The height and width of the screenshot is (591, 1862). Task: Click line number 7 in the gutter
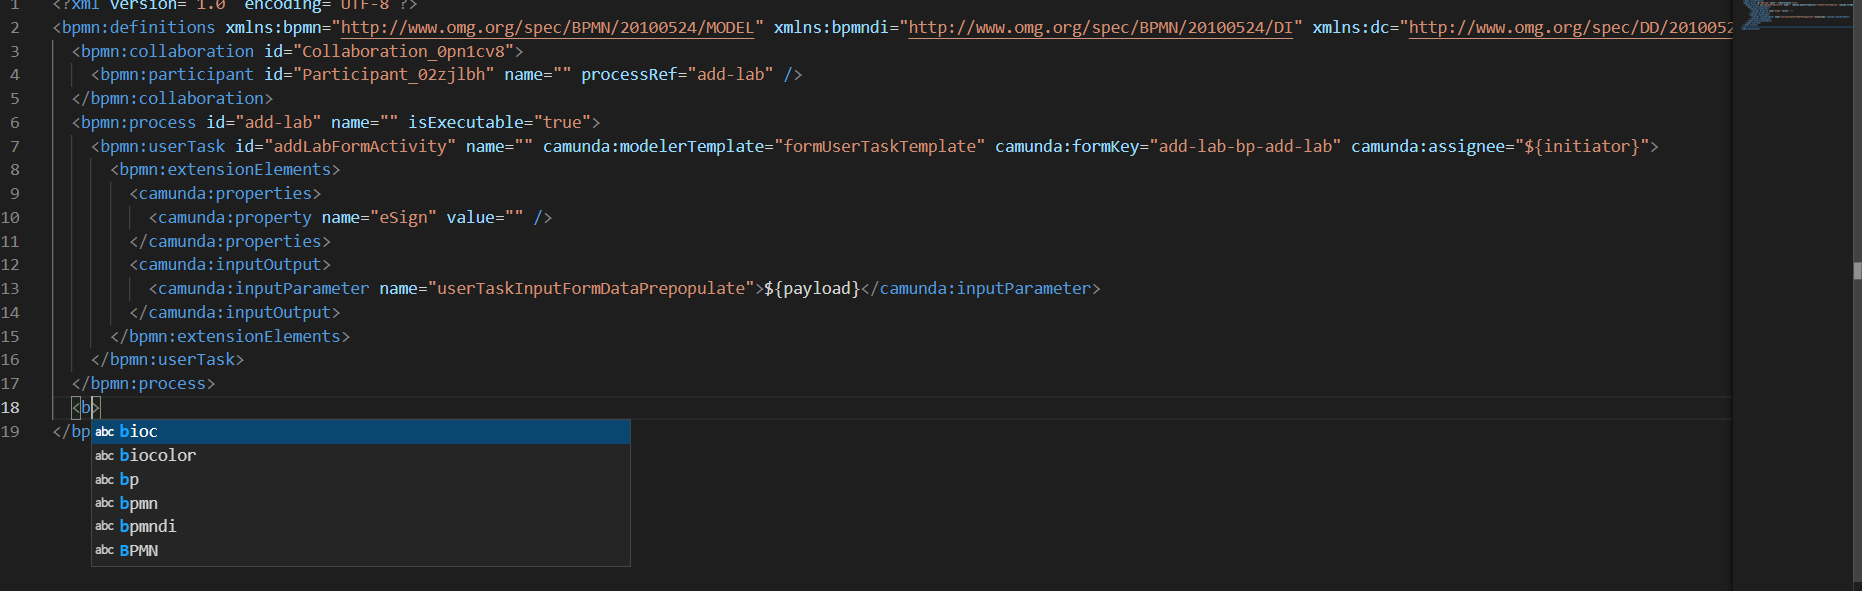point(14,146)
